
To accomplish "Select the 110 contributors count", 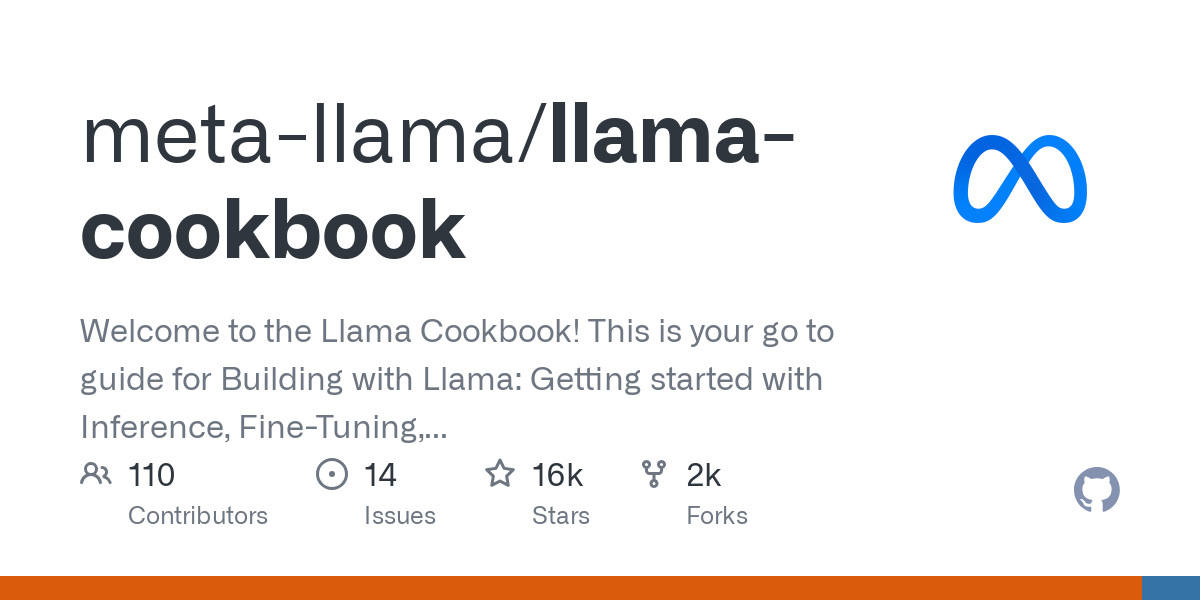I will point(152,475).
